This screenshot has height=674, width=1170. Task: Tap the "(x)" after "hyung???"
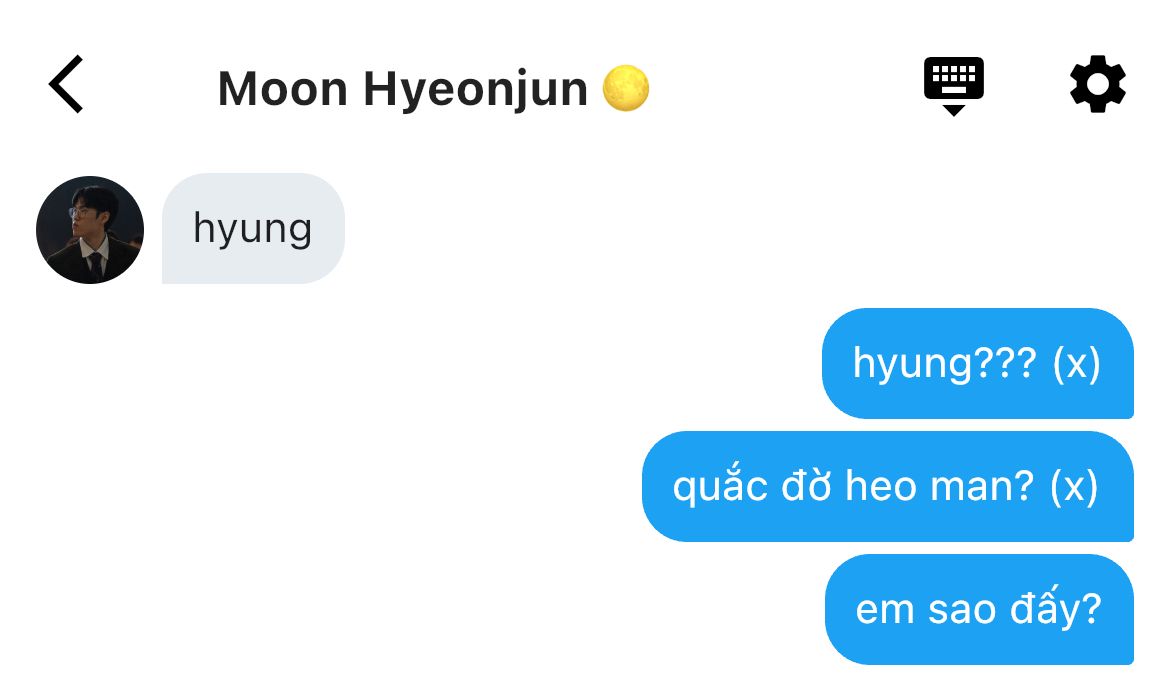pyautogui.click(x=1076, y=364)
